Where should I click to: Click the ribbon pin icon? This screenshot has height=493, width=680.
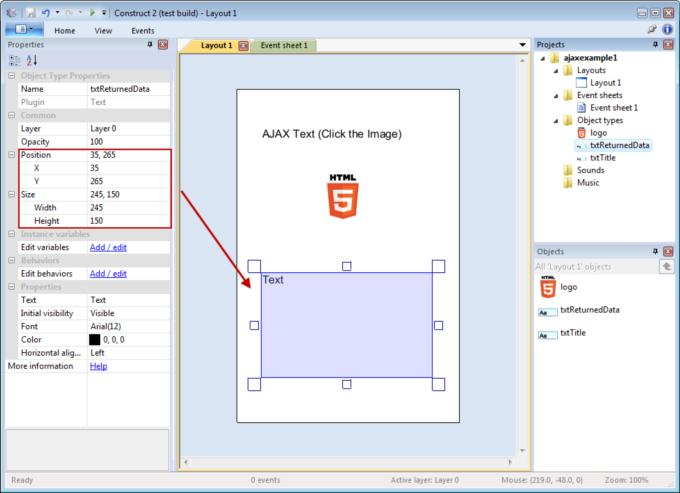(x=652, y=29)
